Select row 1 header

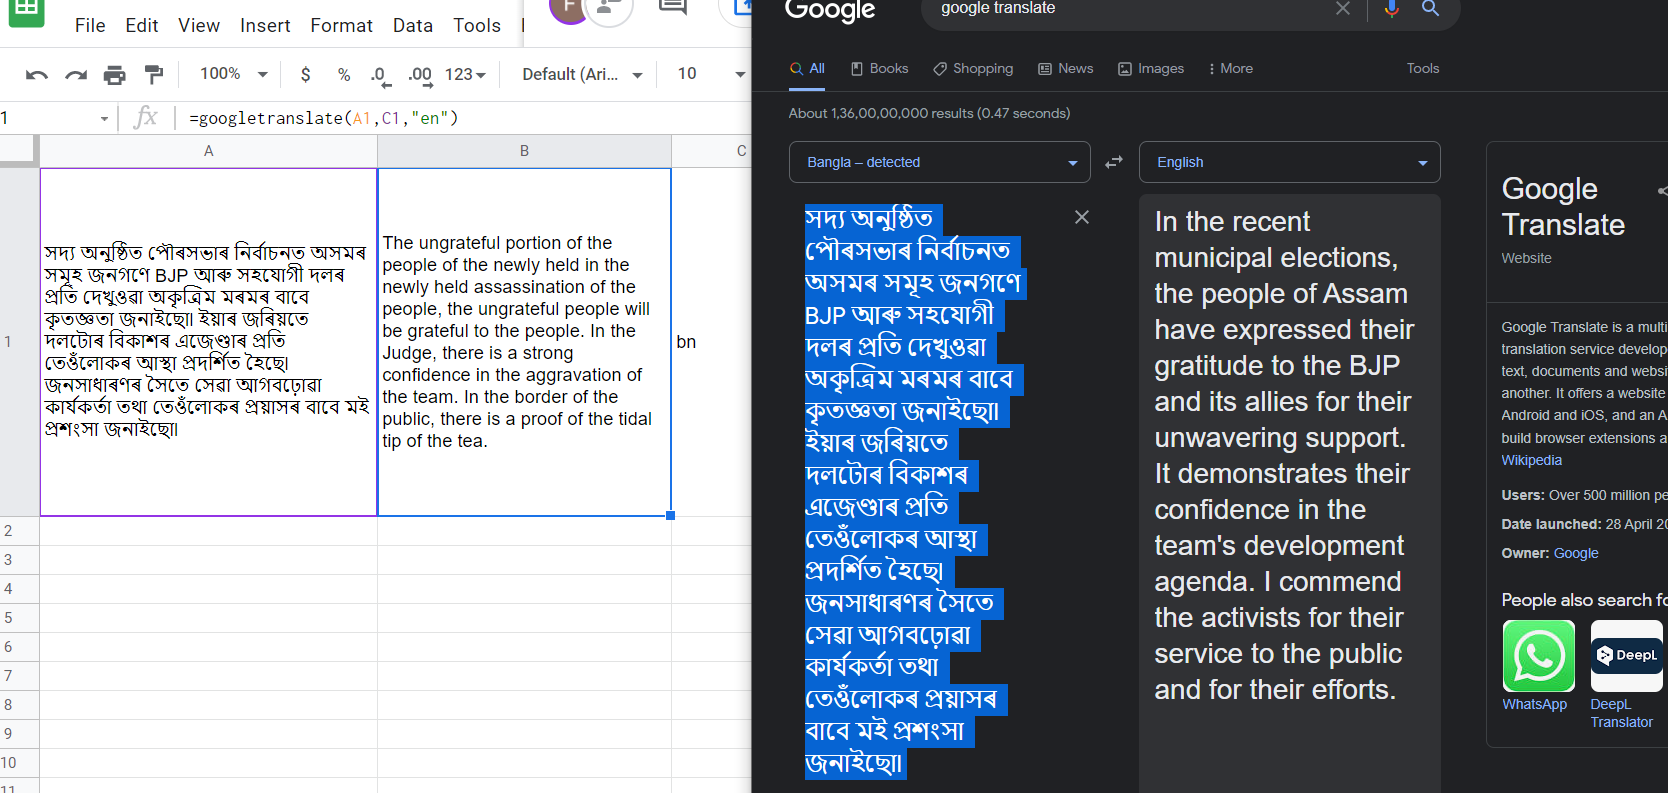pyautogui.click(x=19, y=342)
